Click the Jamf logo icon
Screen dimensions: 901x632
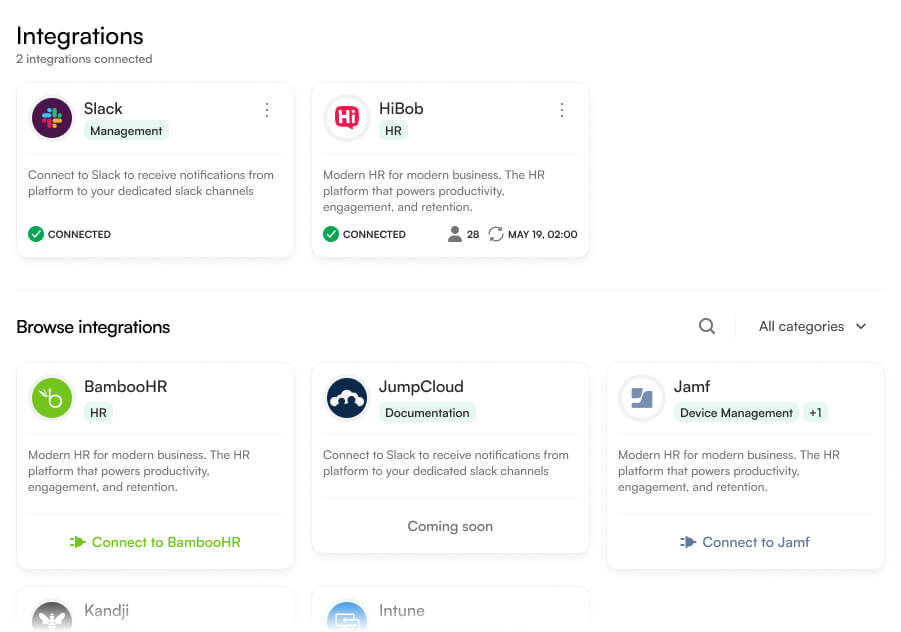tap(642, 398)
